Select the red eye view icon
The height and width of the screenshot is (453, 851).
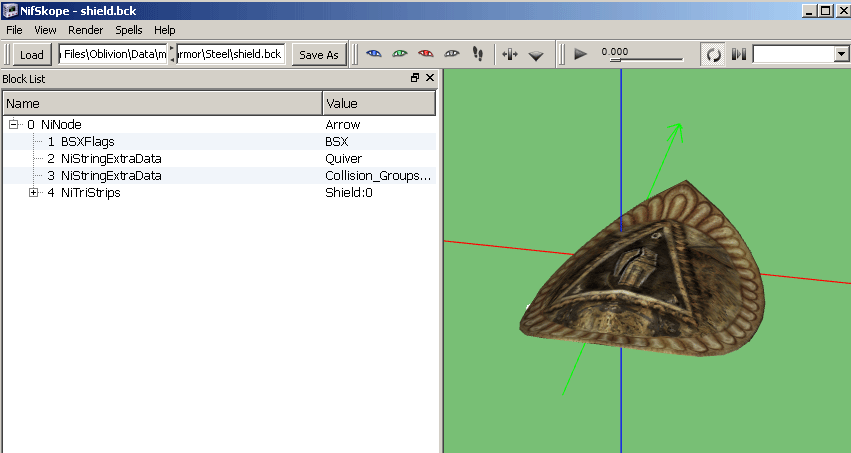click(x=426, y=54)
